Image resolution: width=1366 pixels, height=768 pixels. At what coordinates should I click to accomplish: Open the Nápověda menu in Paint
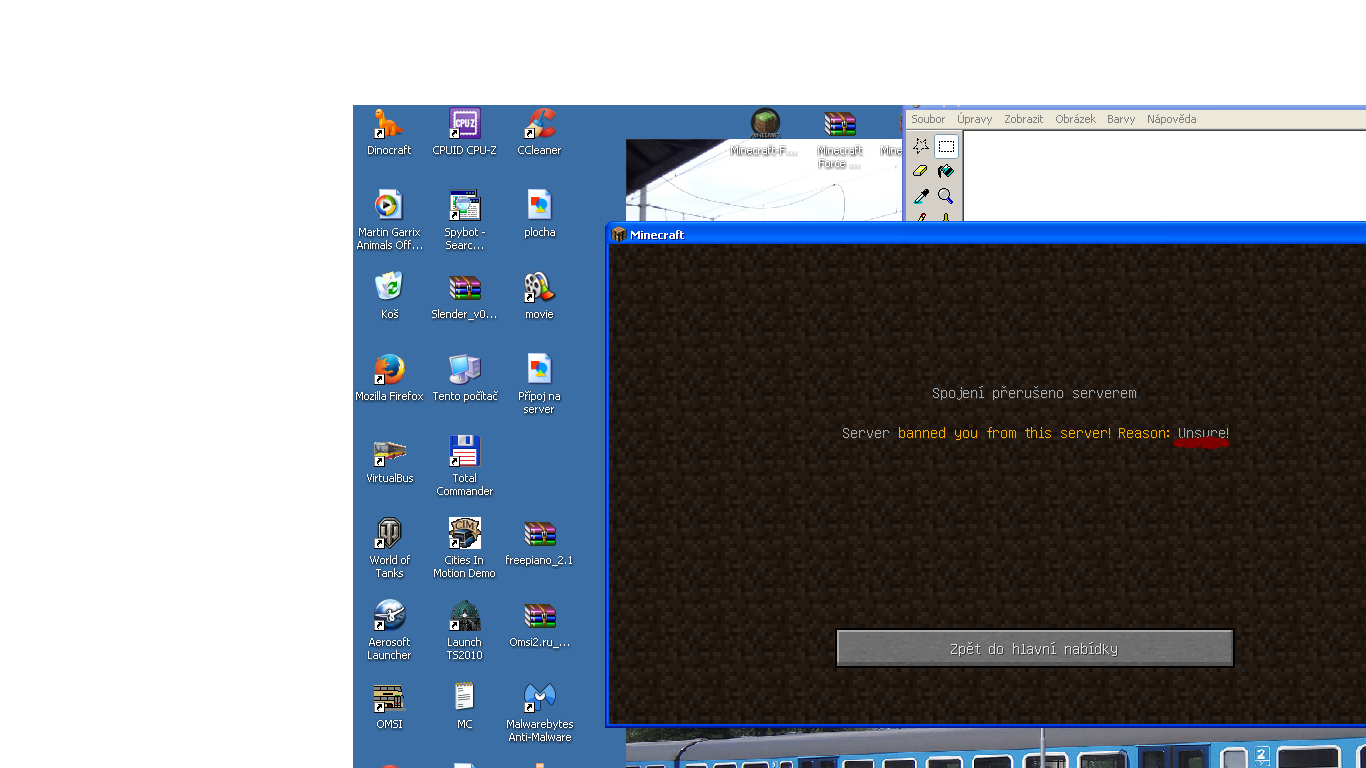pos(1171,119)
